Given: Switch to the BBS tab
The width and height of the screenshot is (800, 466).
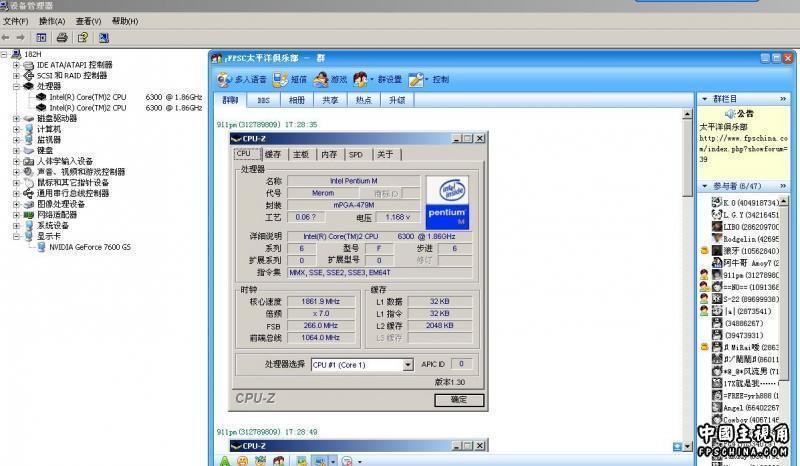Looking at the screenshot, I should 263,101.
